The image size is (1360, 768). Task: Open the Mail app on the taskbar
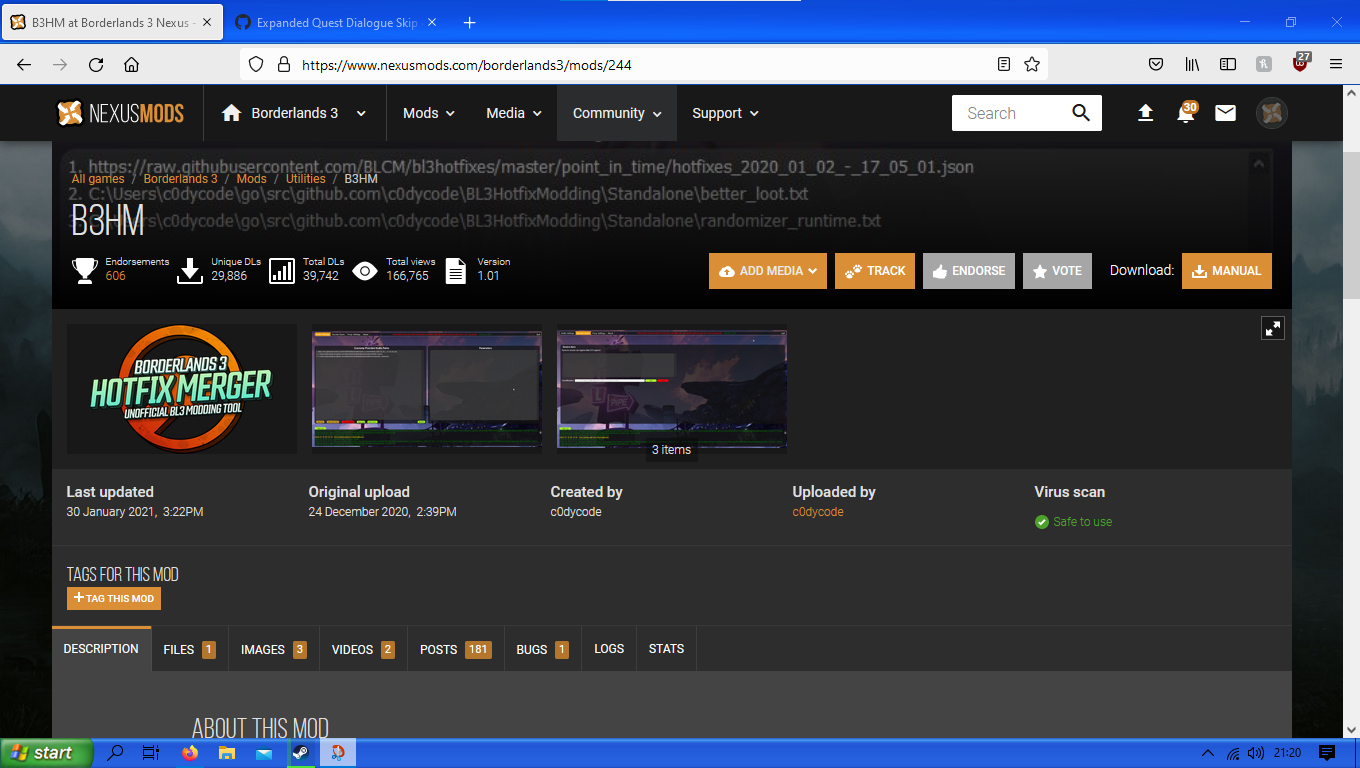click(x=264, y=753)
